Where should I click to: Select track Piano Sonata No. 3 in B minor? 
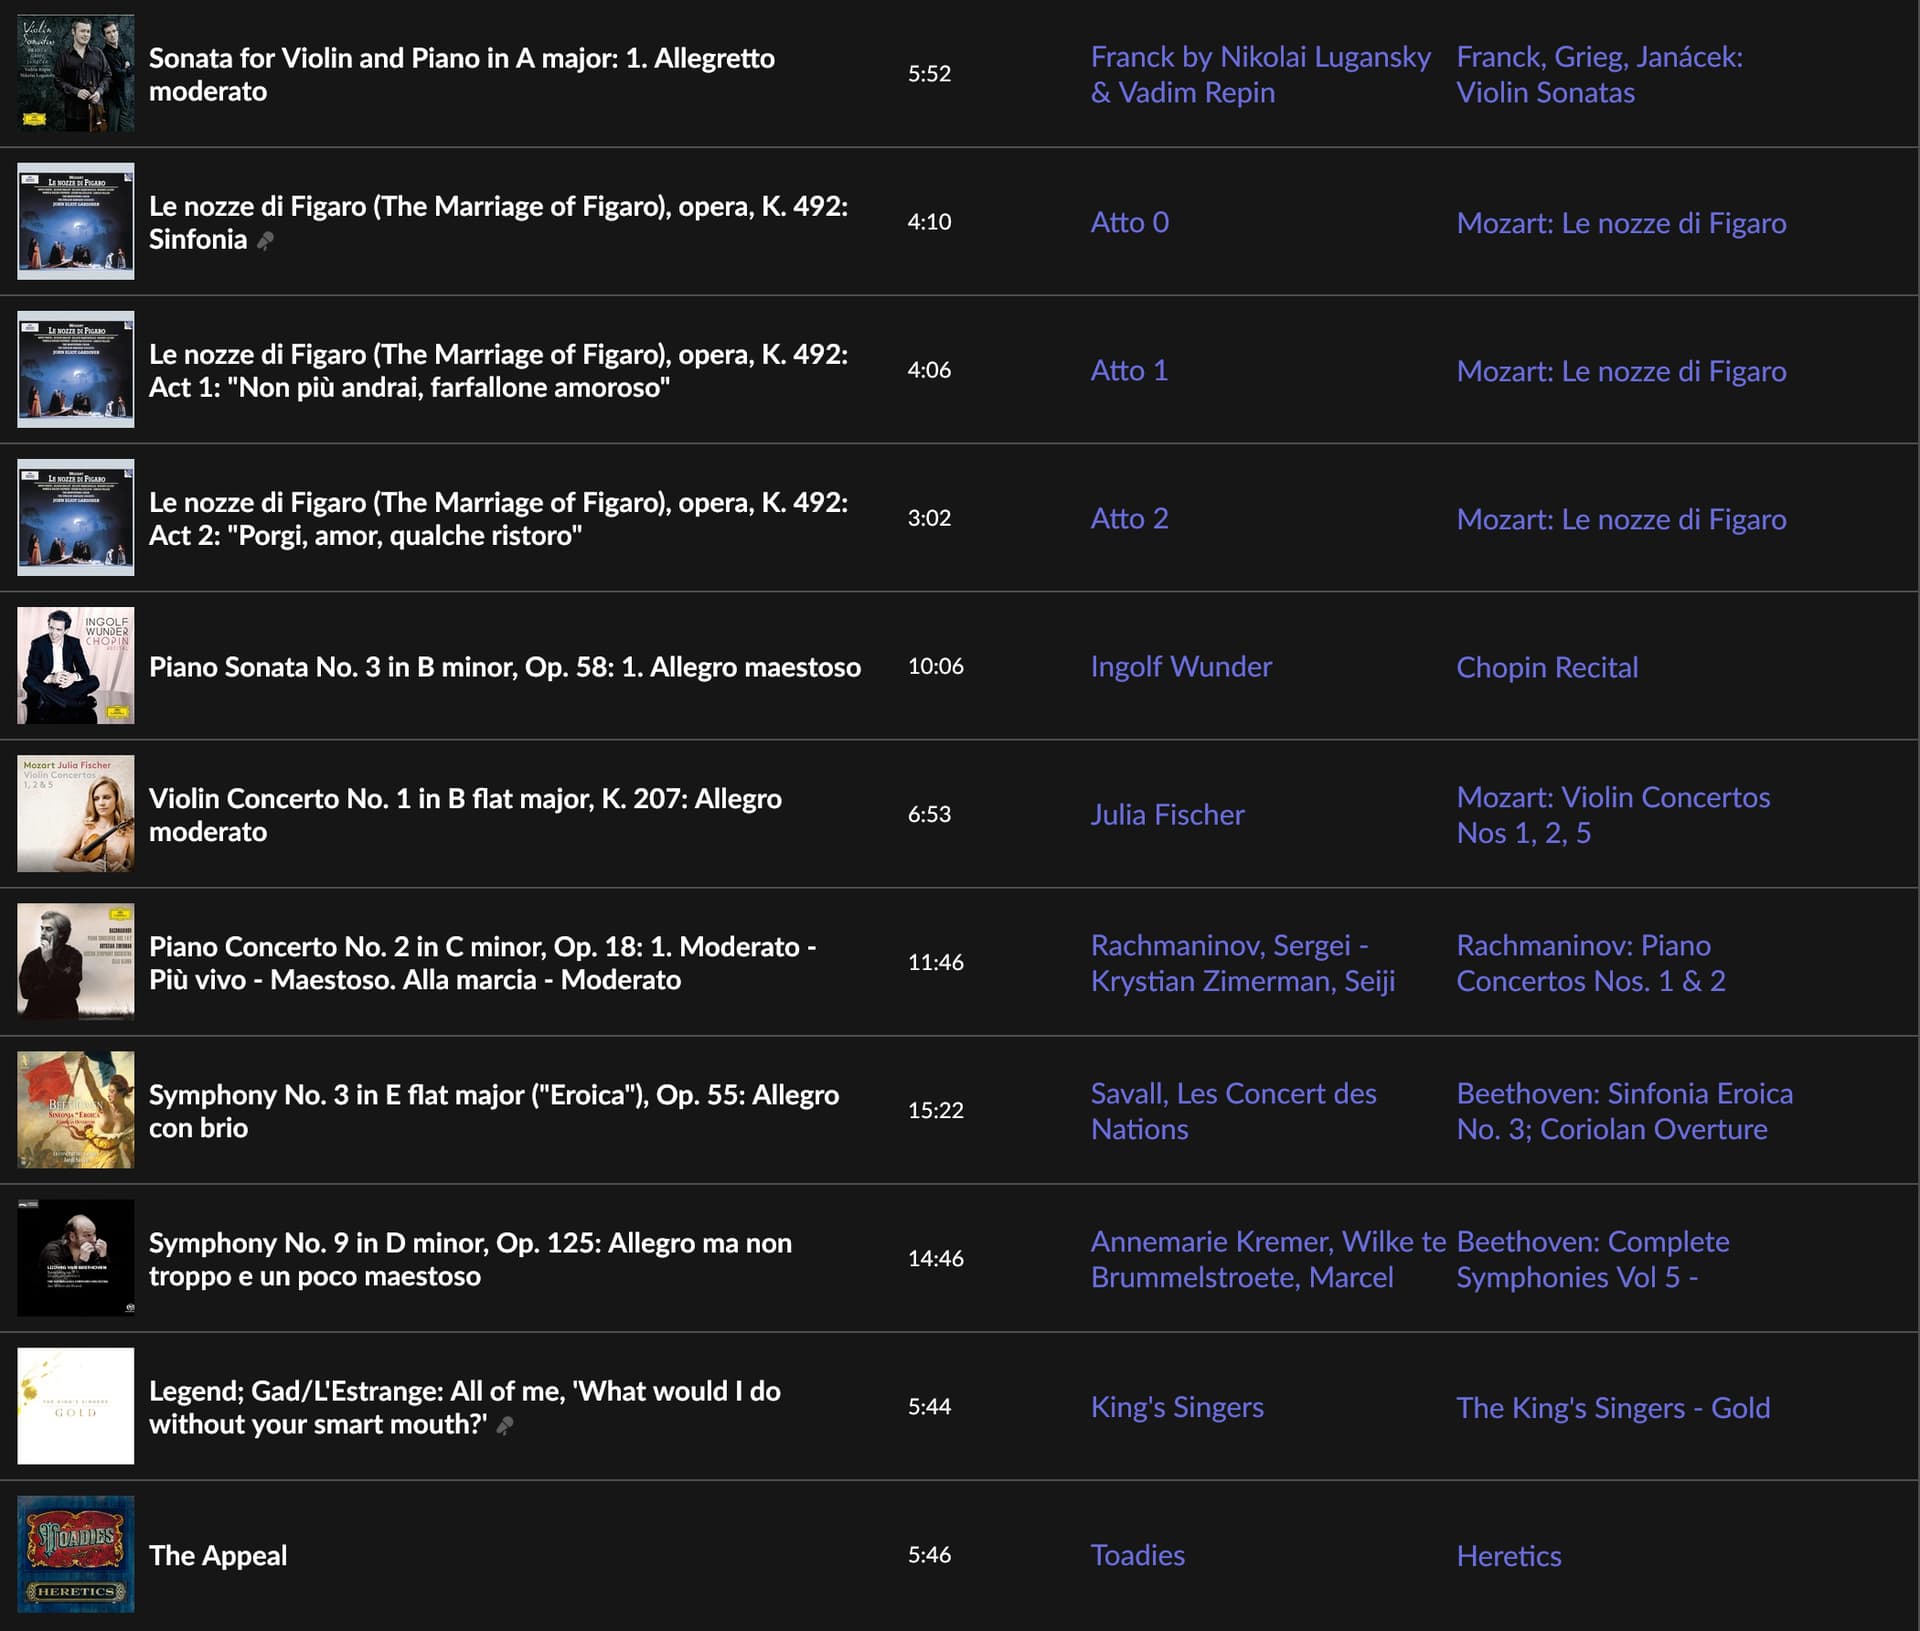coord(505,666)
